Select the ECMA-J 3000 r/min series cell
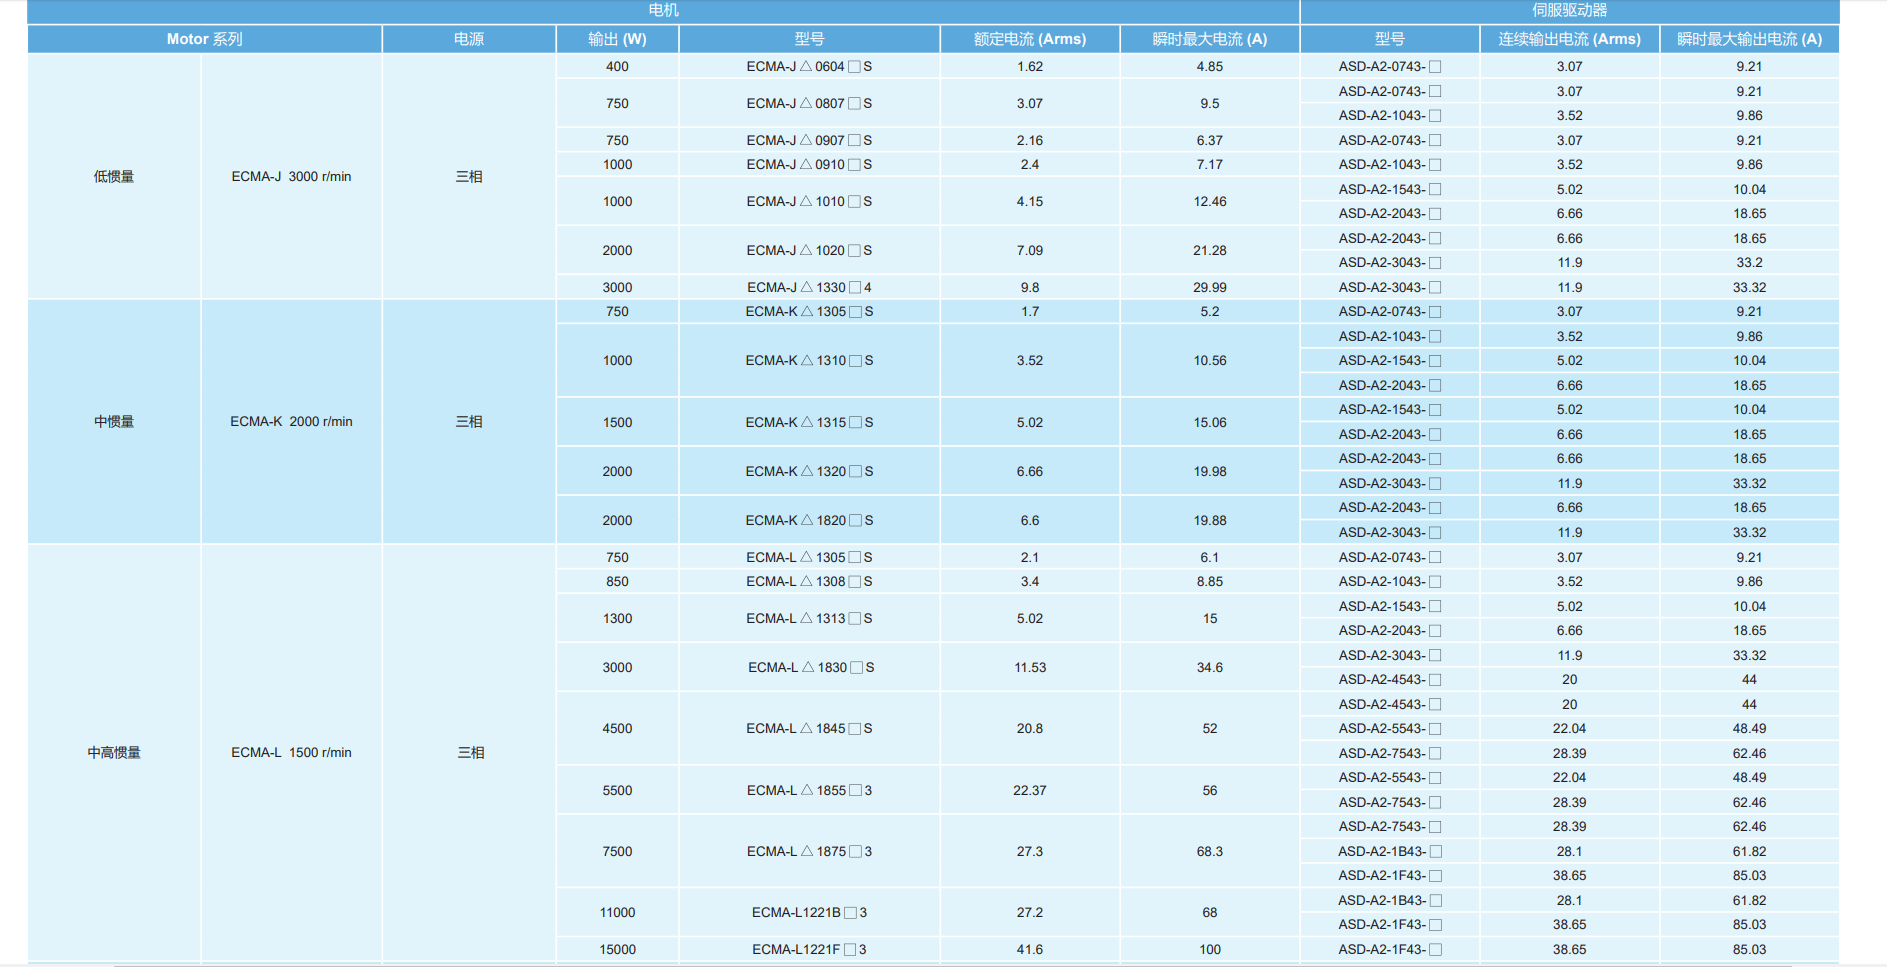The image size is (1887, 967). click(291, 177)
